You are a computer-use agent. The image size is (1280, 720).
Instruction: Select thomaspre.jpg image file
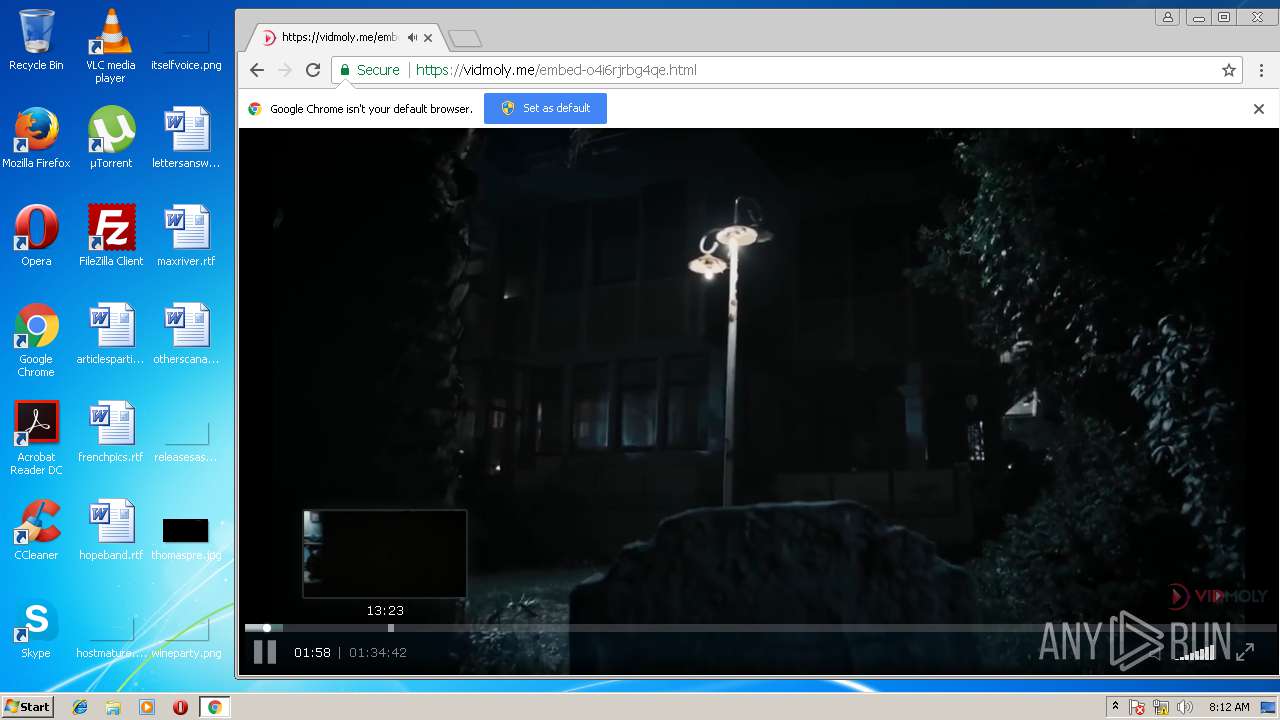pos(186,538)
